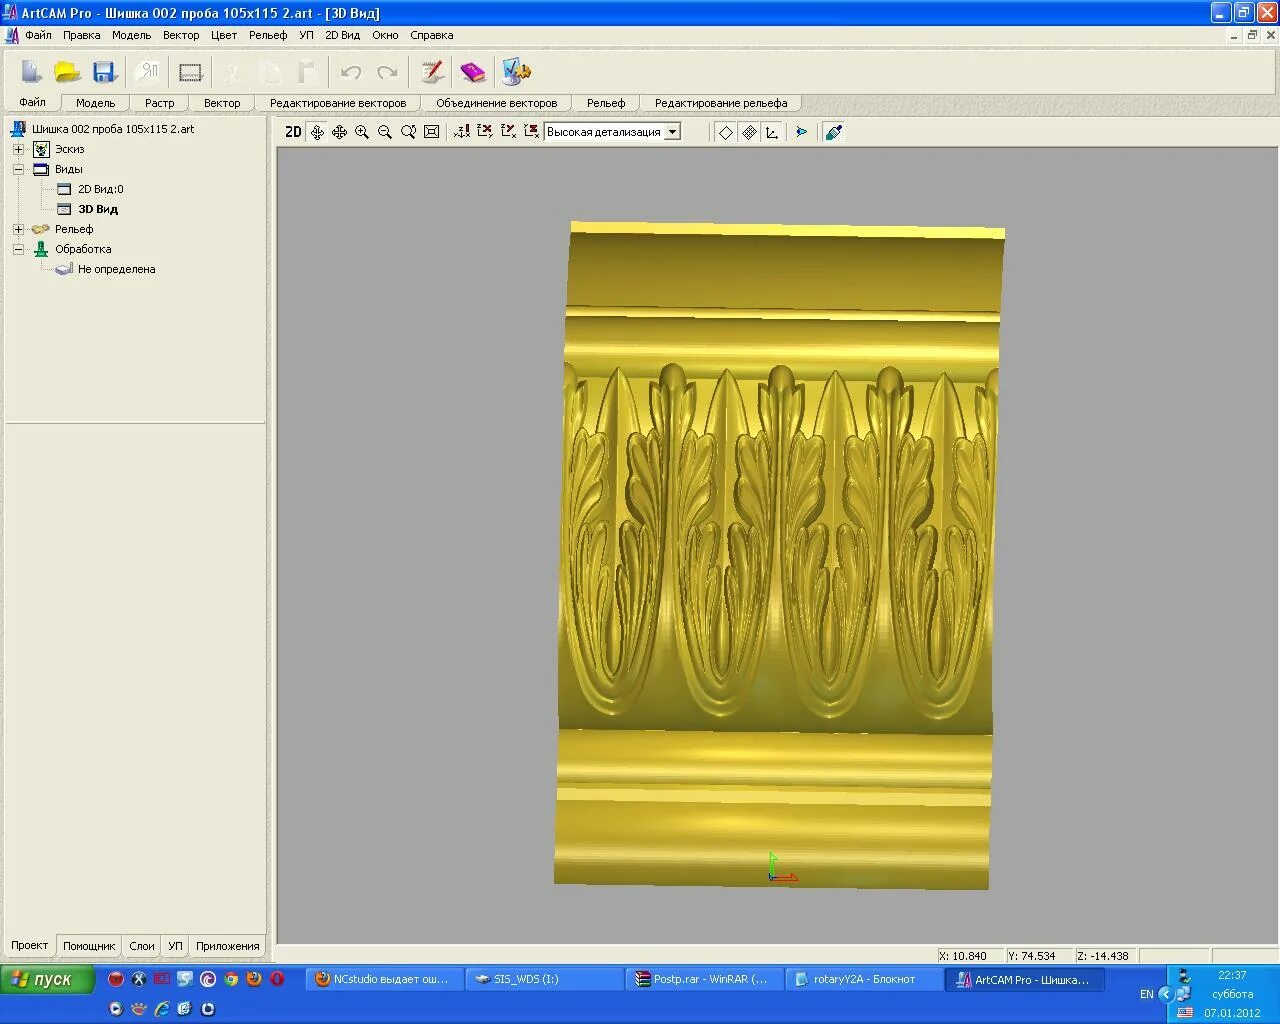1280x1024 pixels.
Task: Toggle the hatched diamond display icon
Action: pos(749,132)
